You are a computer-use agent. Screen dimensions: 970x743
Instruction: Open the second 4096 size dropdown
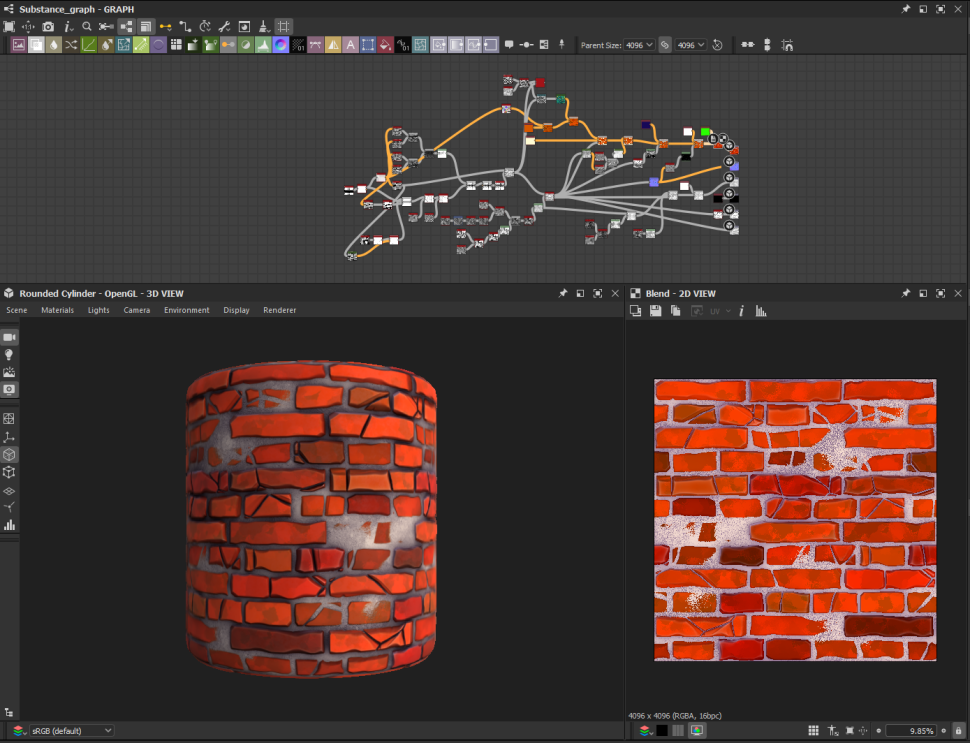690,45
